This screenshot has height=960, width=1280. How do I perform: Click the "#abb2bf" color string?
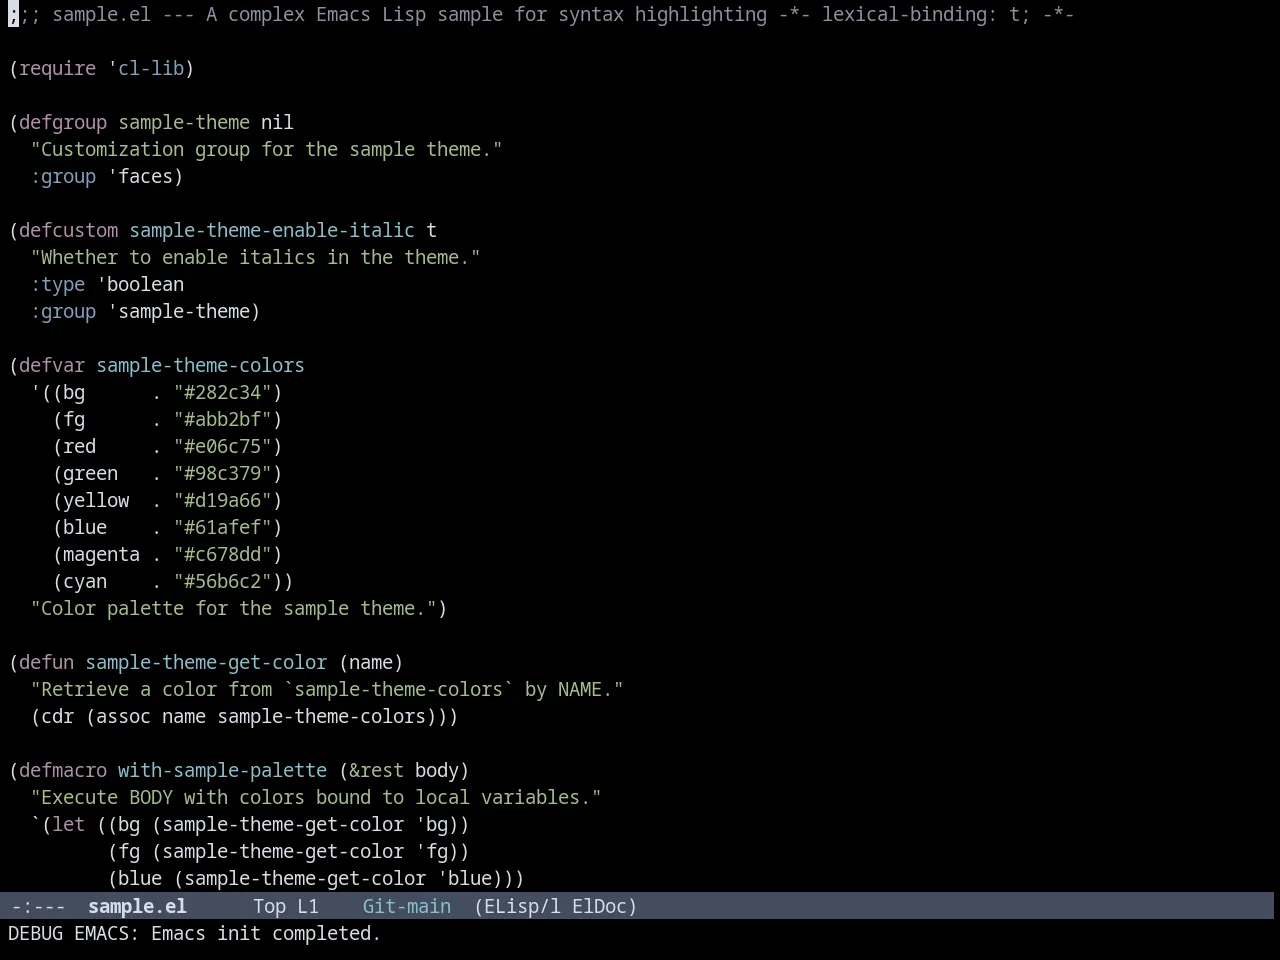click(x=222, y=419)
